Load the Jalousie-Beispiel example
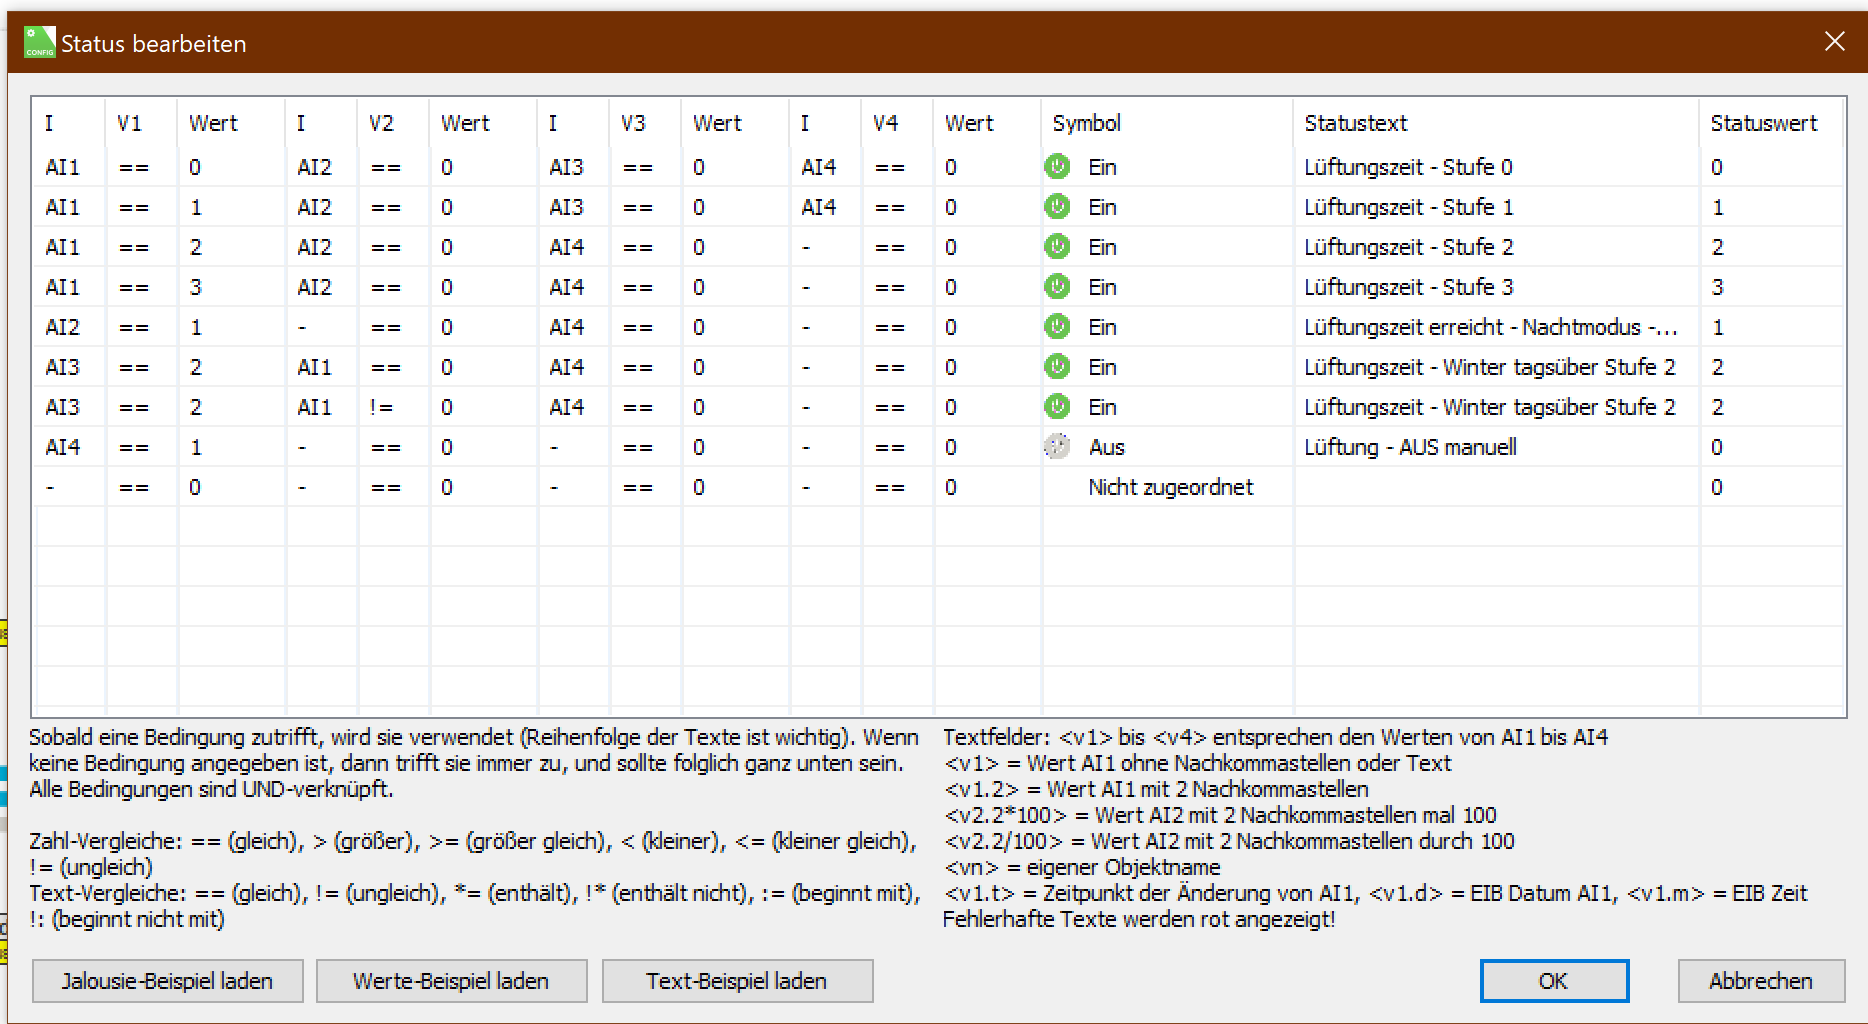The height and width of the screenshot is (1024, 1868). click(168, 981)
